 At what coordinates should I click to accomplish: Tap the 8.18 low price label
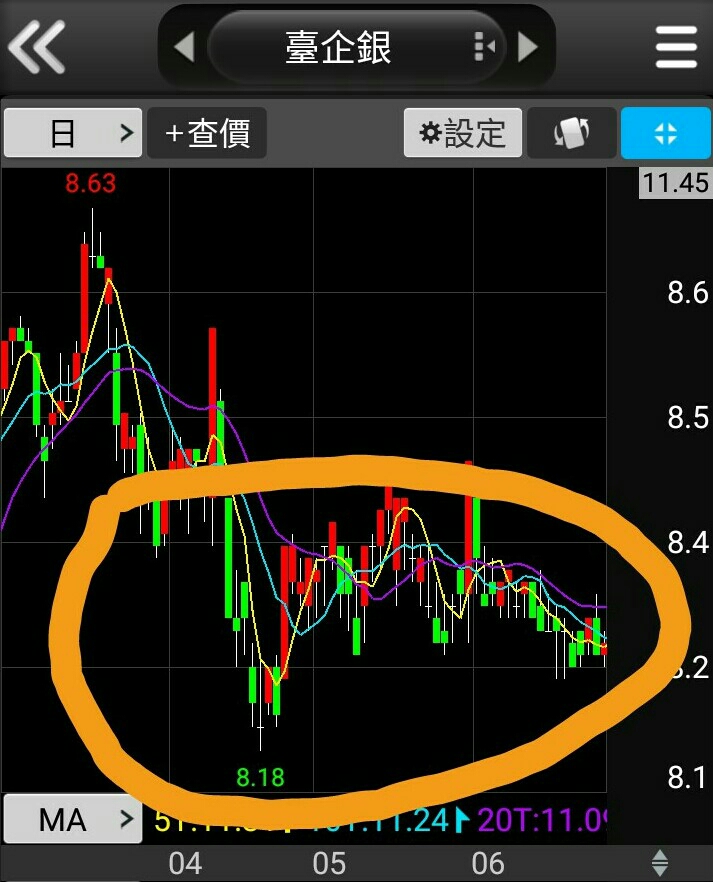point(260,777)
